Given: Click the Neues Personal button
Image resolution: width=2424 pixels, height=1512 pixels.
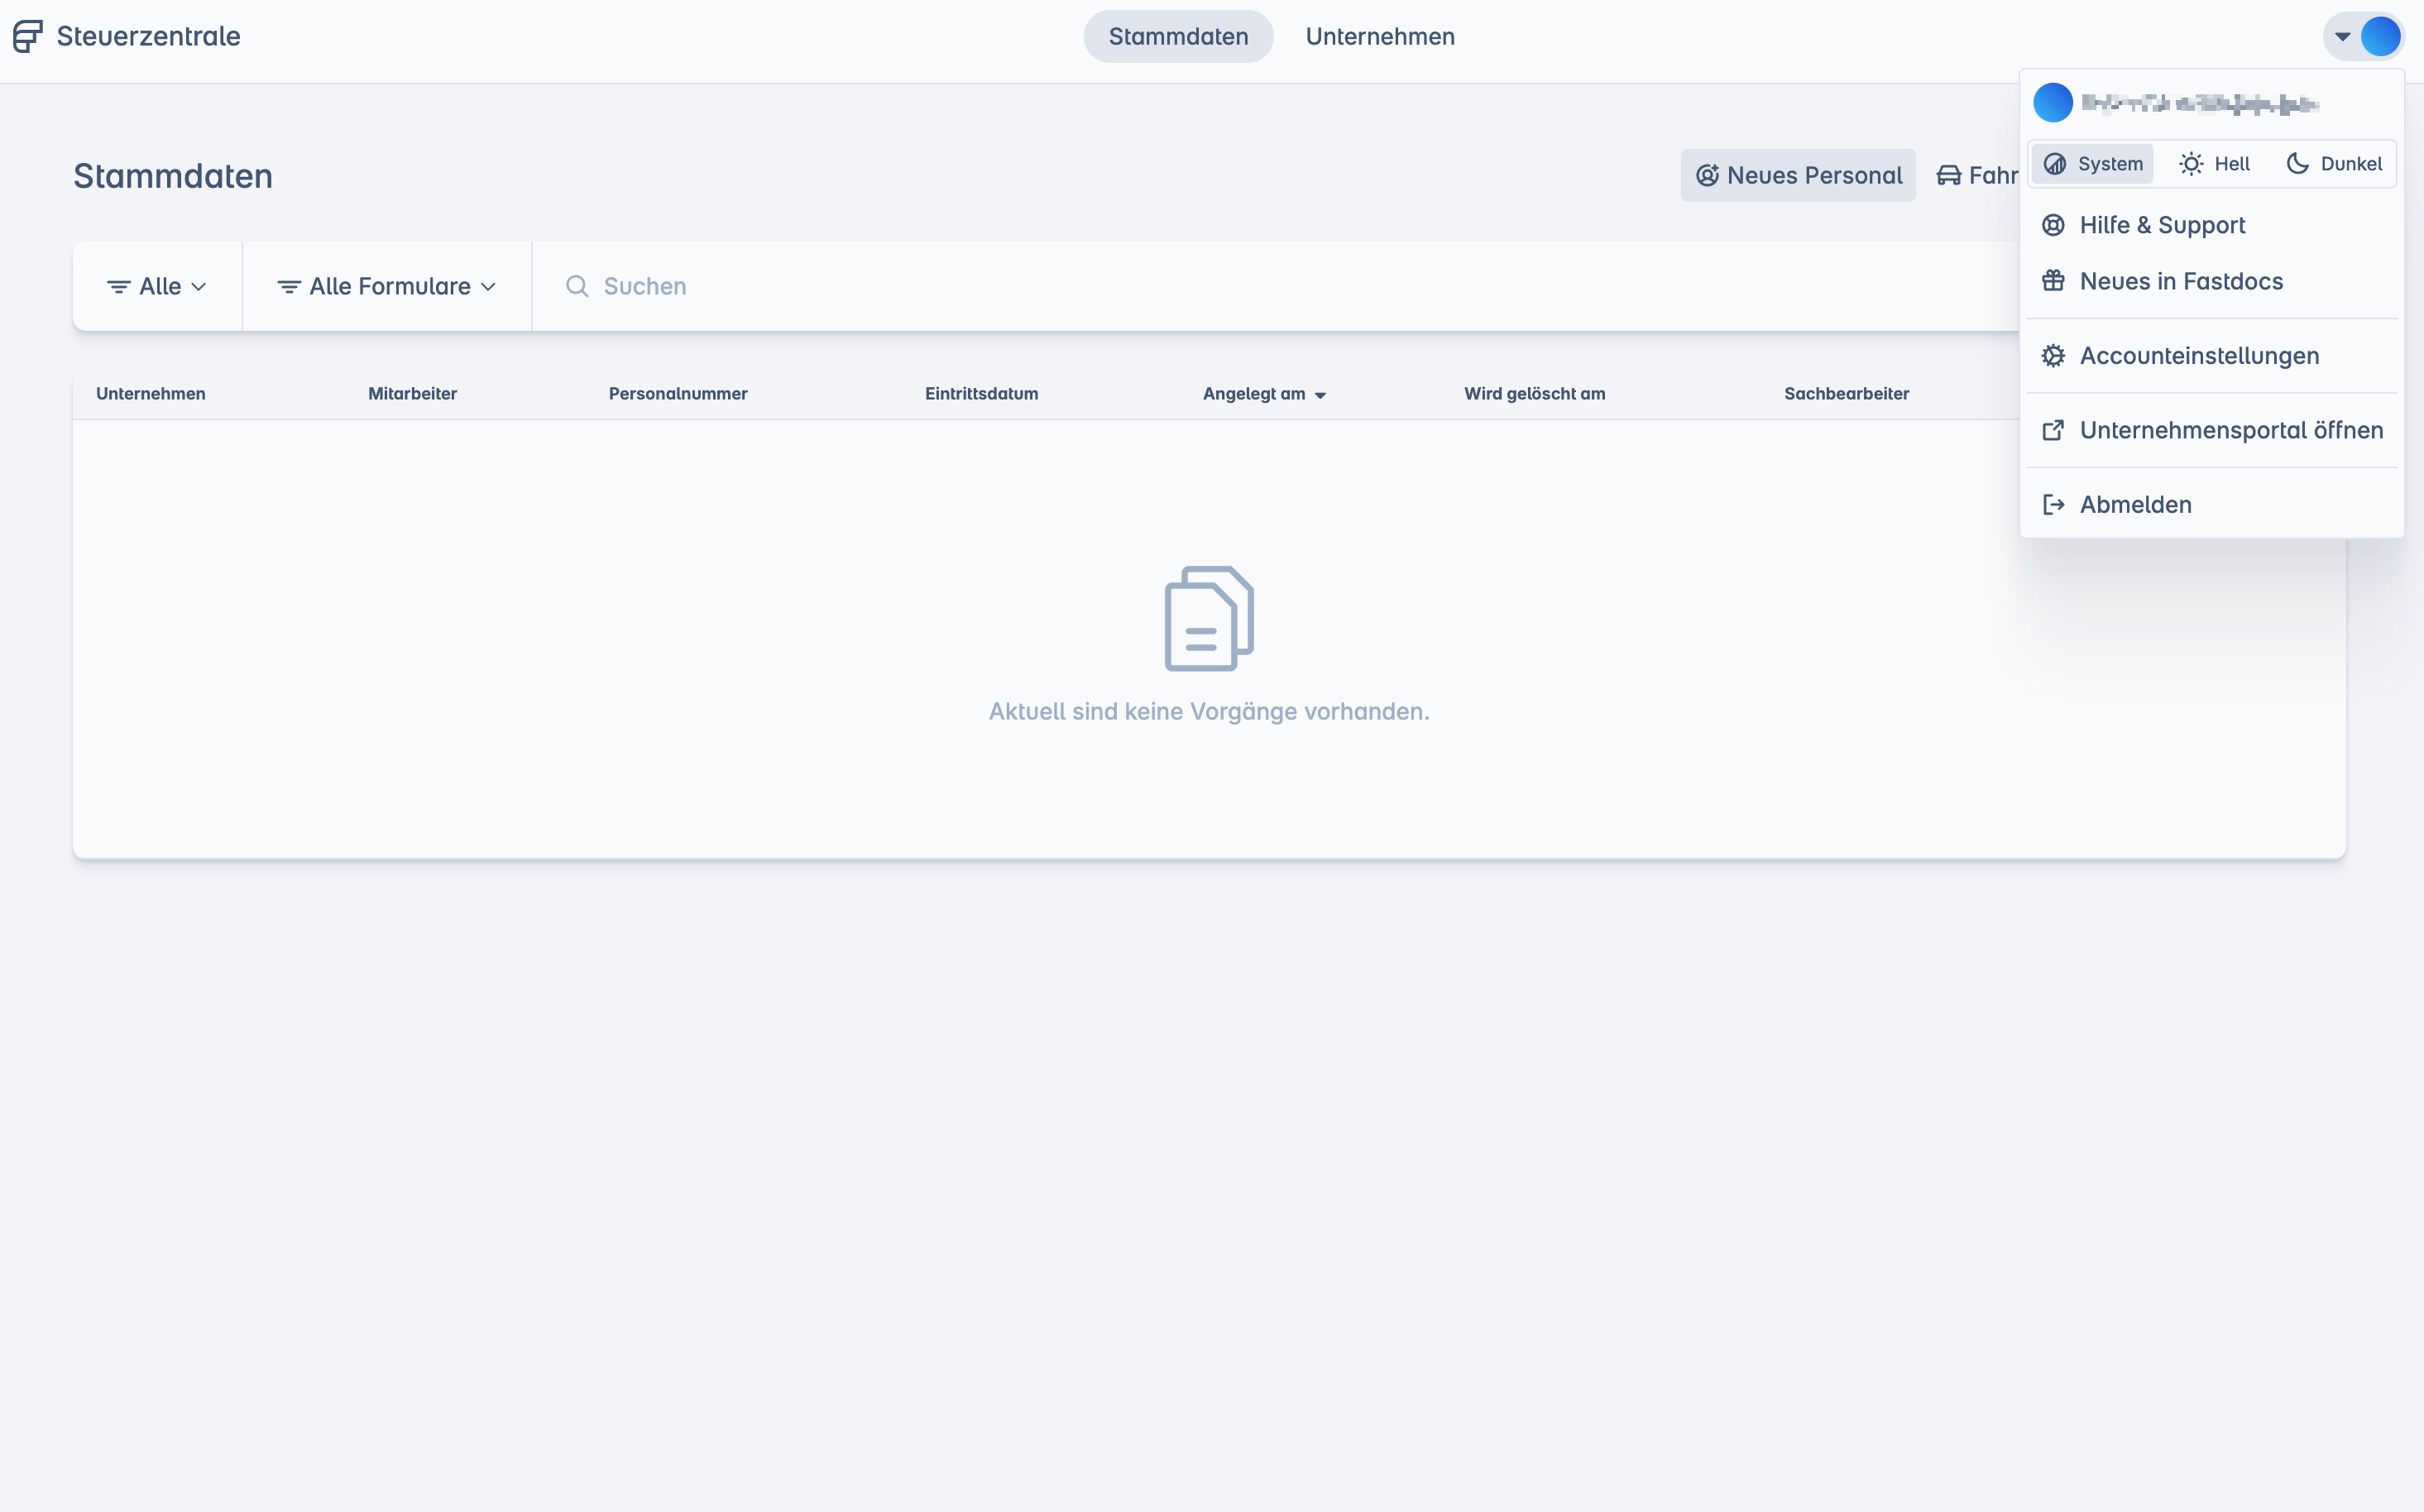Looking at the screenshot, I should point(1798,175).
